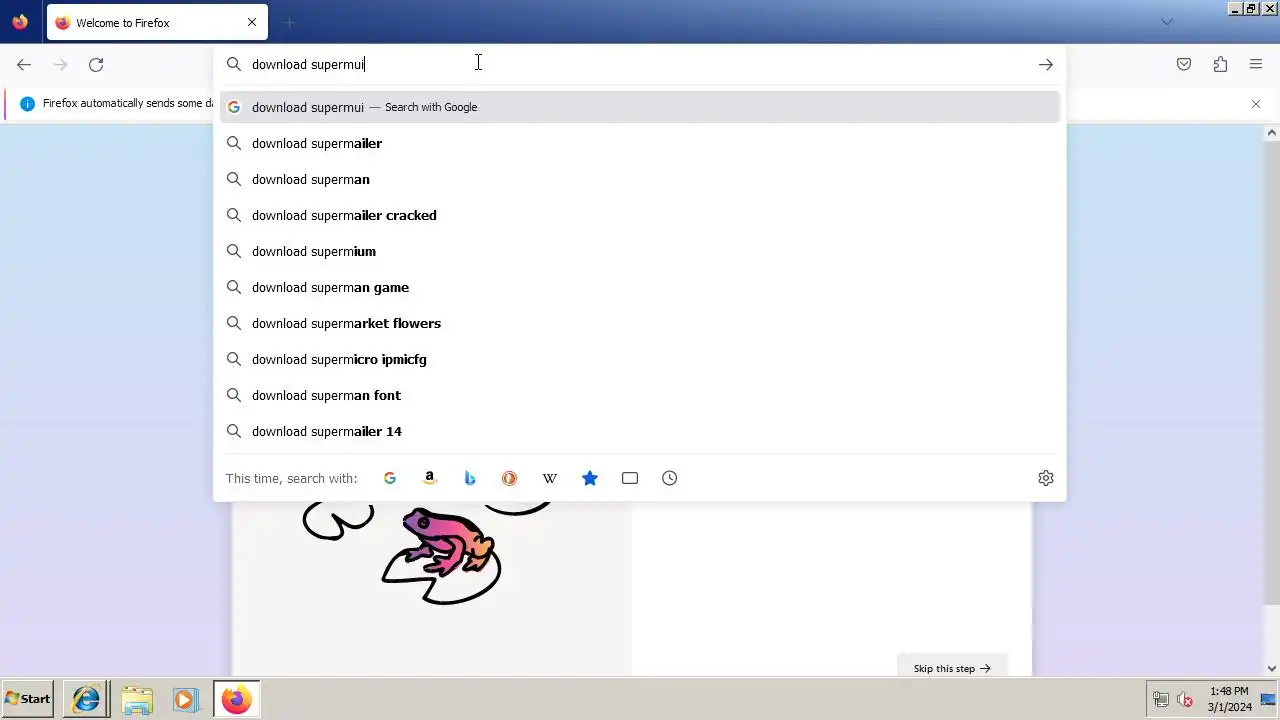Viewport: 1280px width, 720px height.
Task: Open the taskbar clock showing 1:48 PM
Action: [x=1229, y=699]
